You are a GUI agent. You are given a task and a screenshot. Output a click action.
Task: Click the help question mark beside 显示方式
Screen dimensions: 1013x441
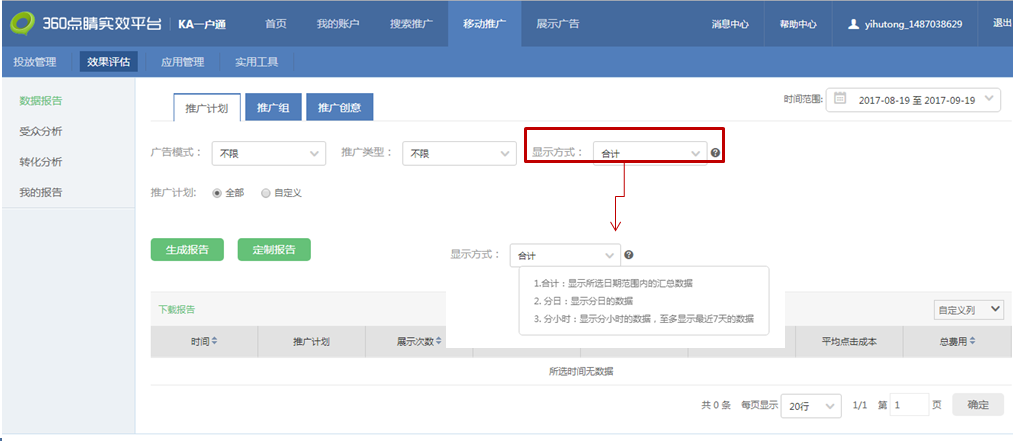[x=715, y=153]
